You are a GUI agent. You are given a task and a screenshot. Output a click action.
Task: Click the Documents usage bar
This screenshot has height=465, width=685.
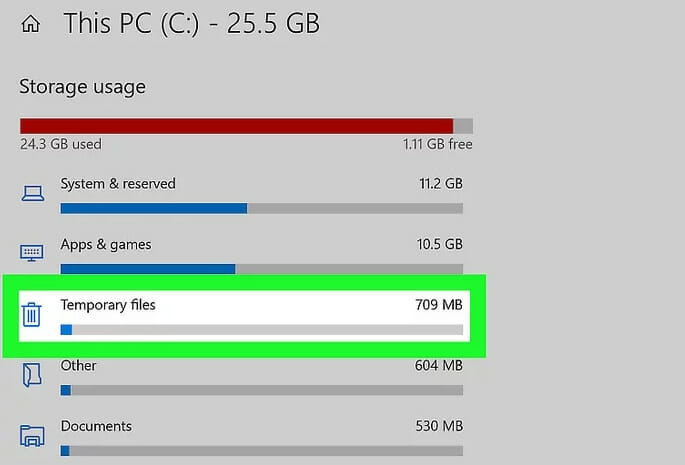click(x=262, y=451)
